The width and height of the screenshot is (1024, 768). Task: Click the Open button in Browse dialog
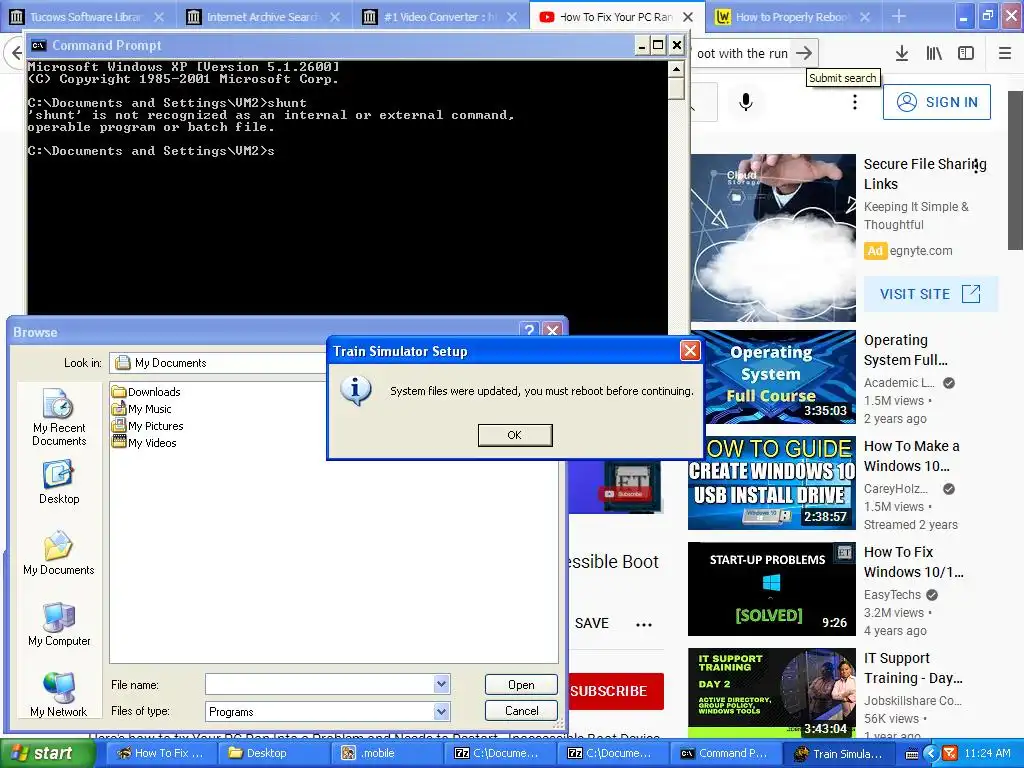click(x=521, y=684)
